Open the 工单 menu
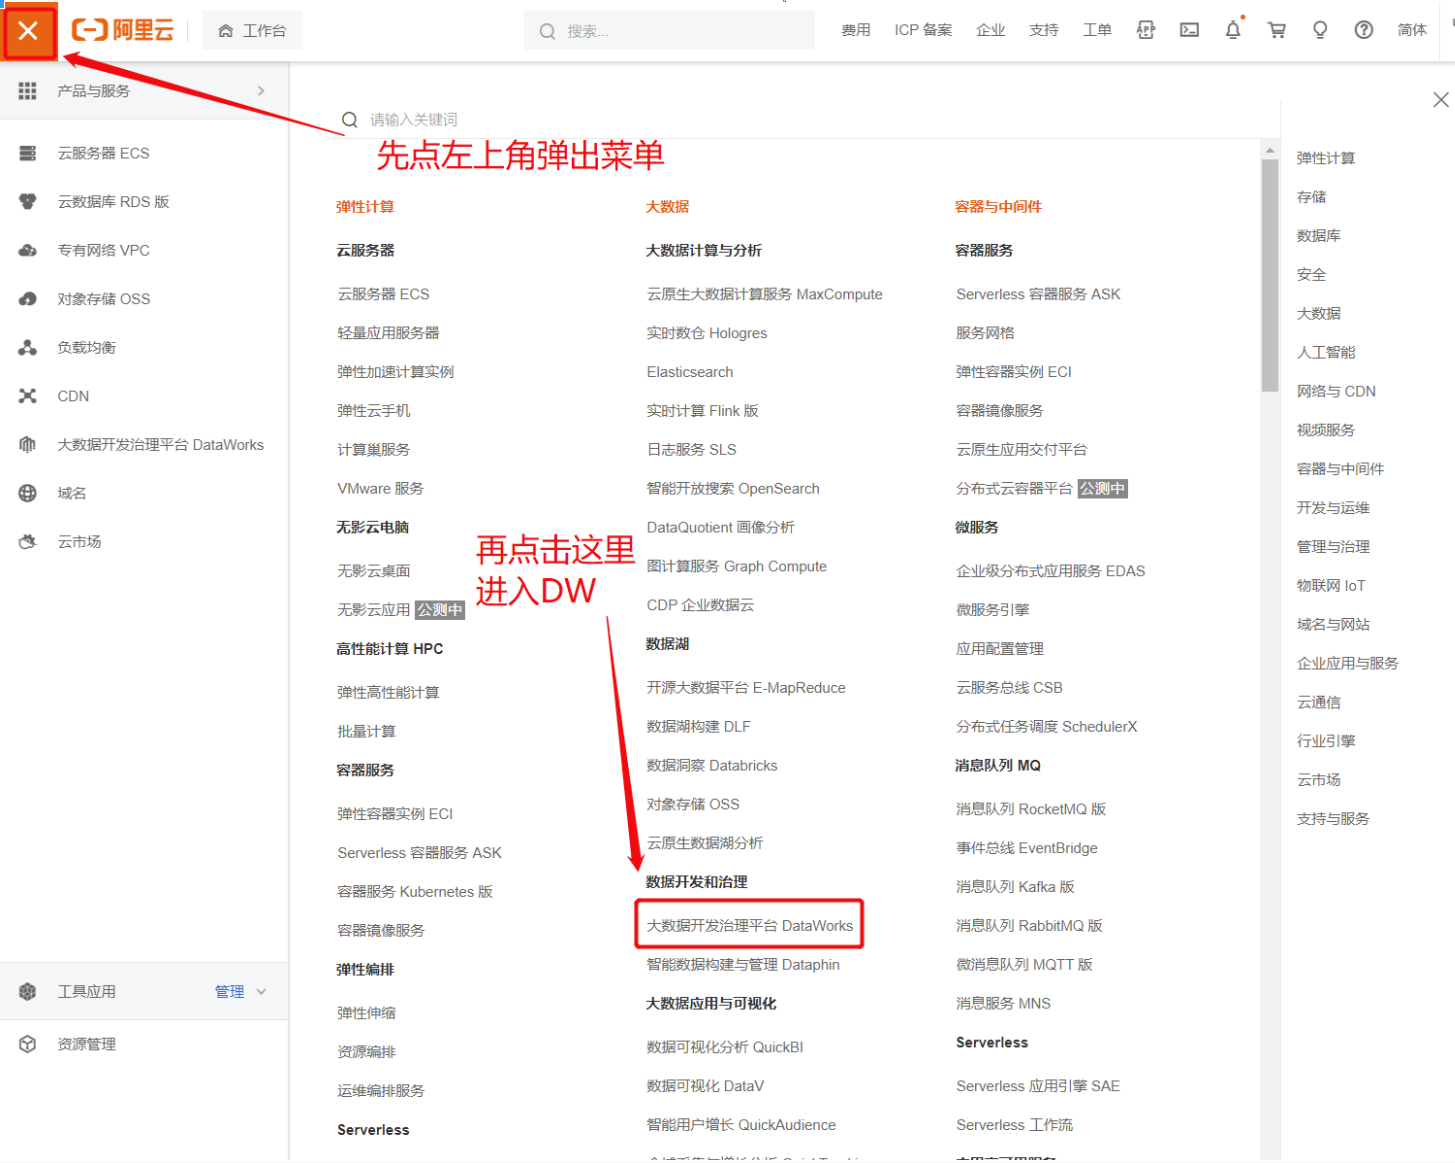Screen dimensions: 1455x1163 [x=1097, y=30]
